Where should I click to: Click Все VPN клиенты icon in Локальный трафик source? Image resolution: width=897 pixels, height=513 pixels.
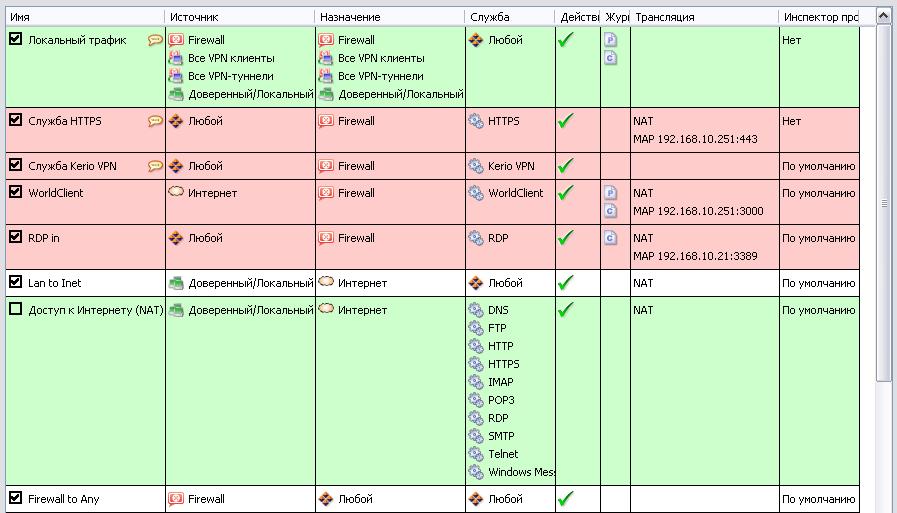coord(176,58)
